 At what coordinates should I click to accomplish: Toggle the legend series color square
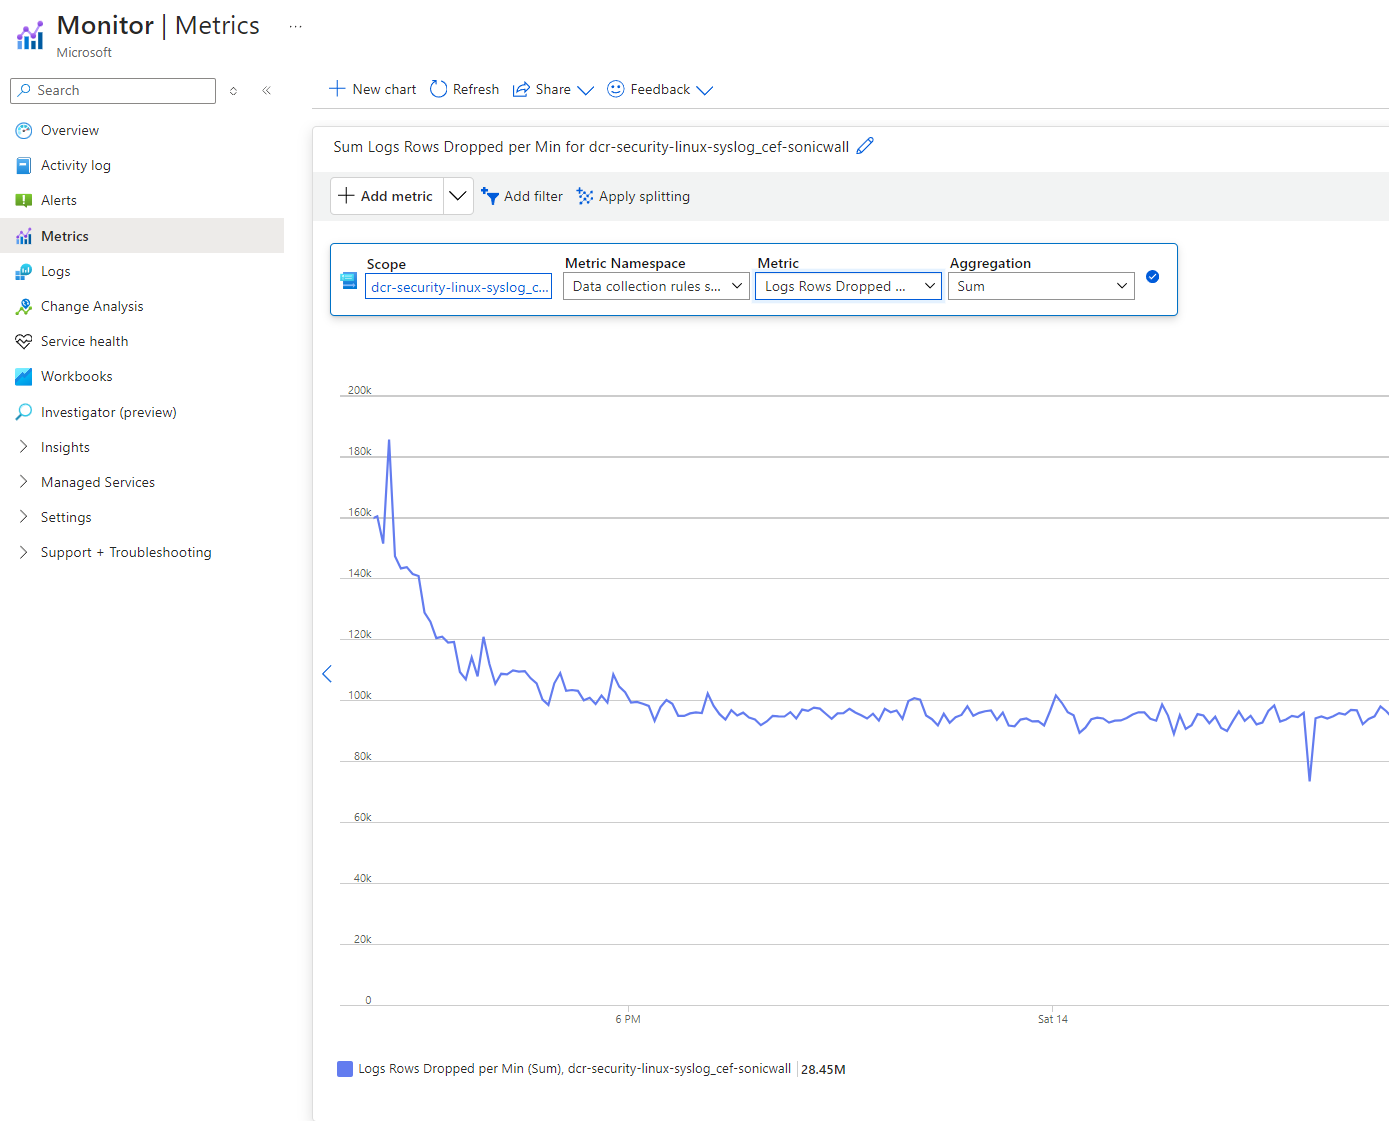345,1069
